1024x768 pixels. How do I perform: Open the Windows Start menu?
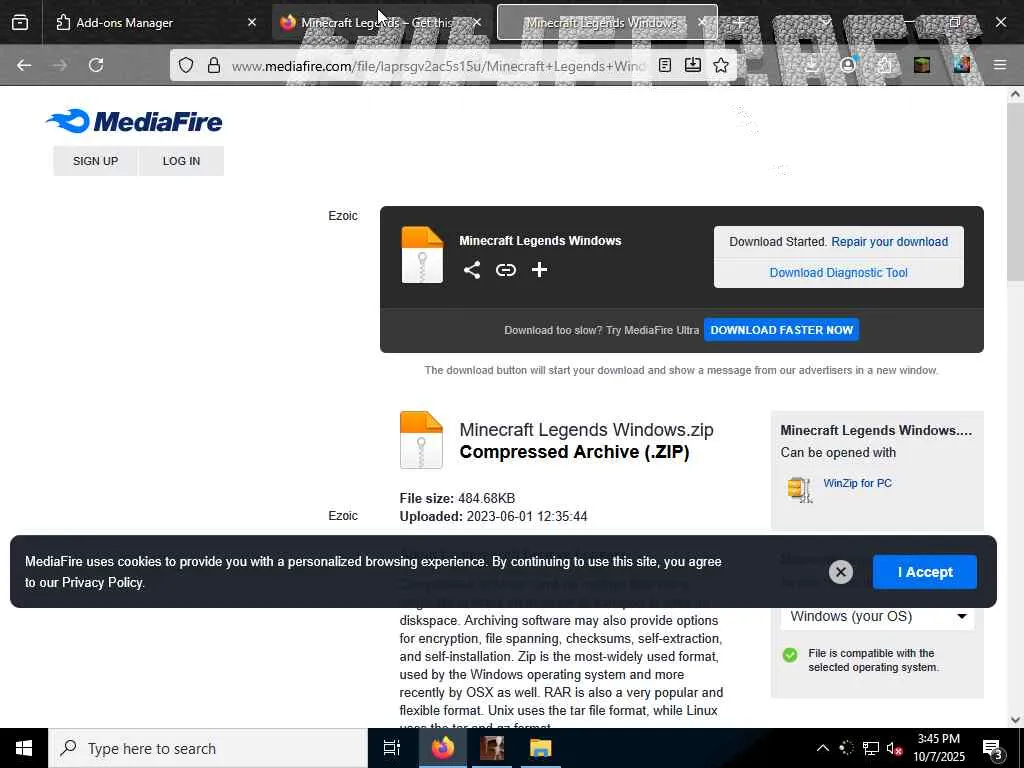point(24,748)
